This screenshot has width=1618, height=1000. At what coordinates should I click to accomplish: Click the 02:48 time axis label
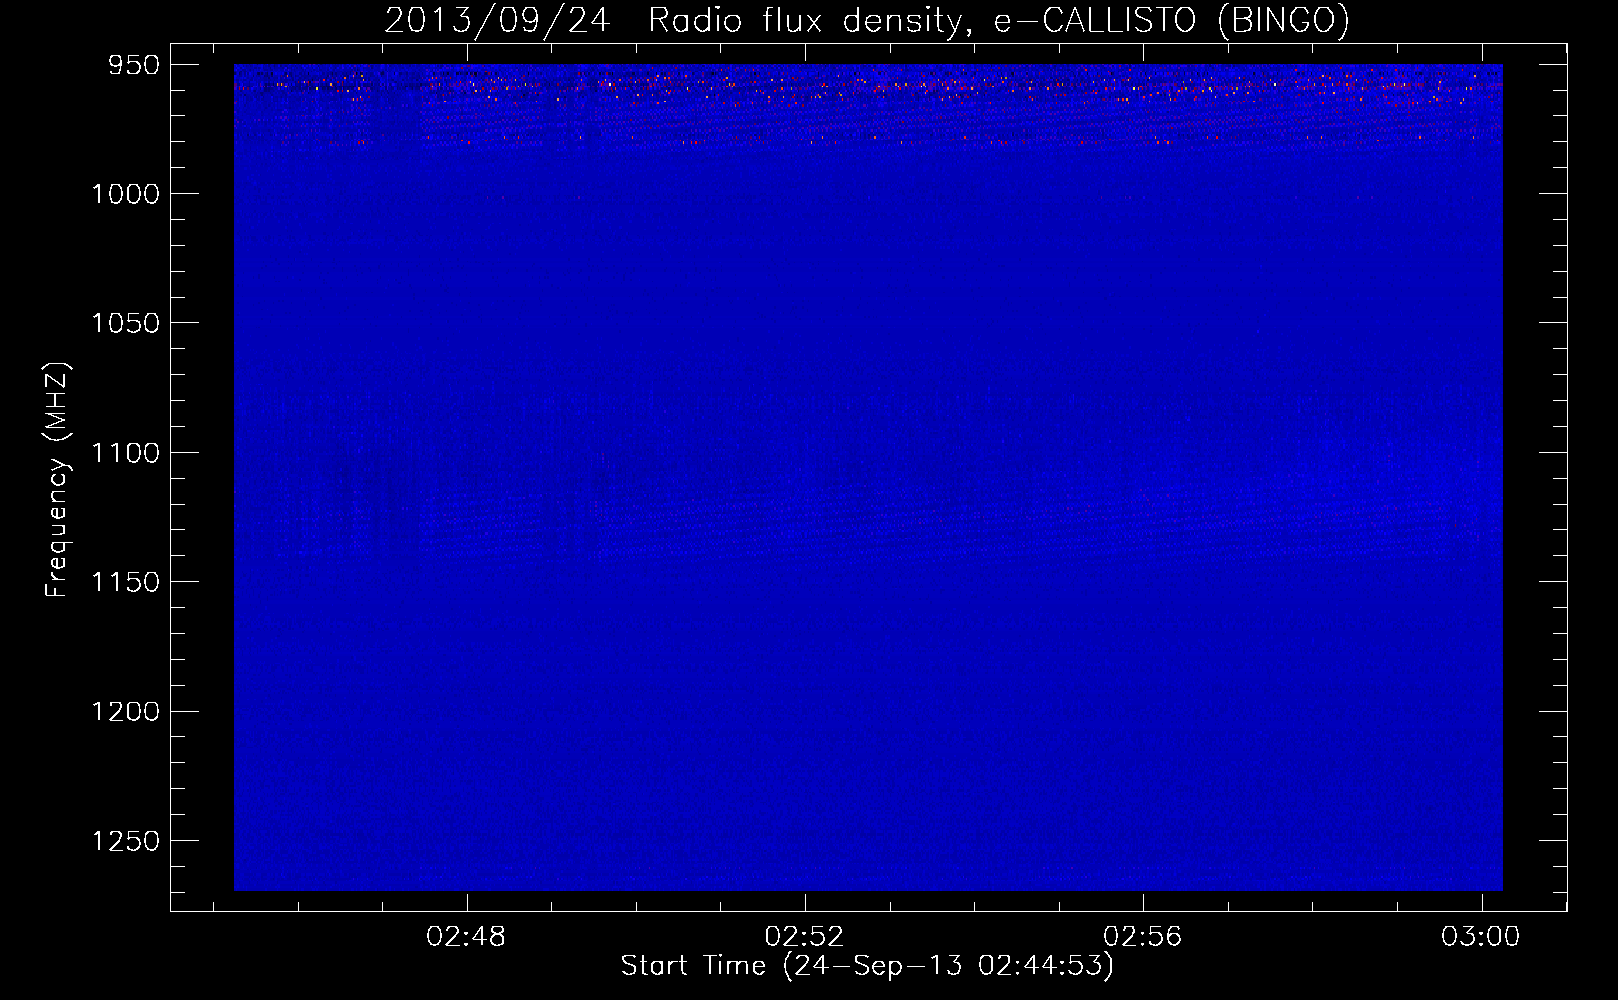tap(466, 937)
